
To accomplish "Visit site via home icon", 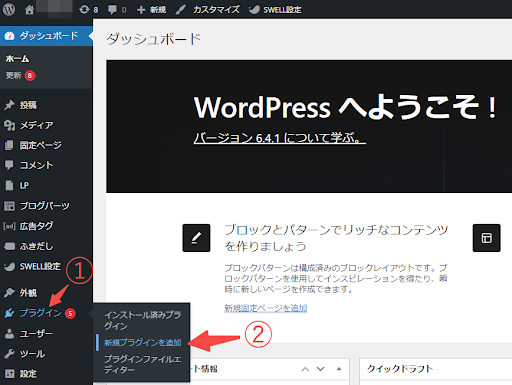I will coord(29,10).
